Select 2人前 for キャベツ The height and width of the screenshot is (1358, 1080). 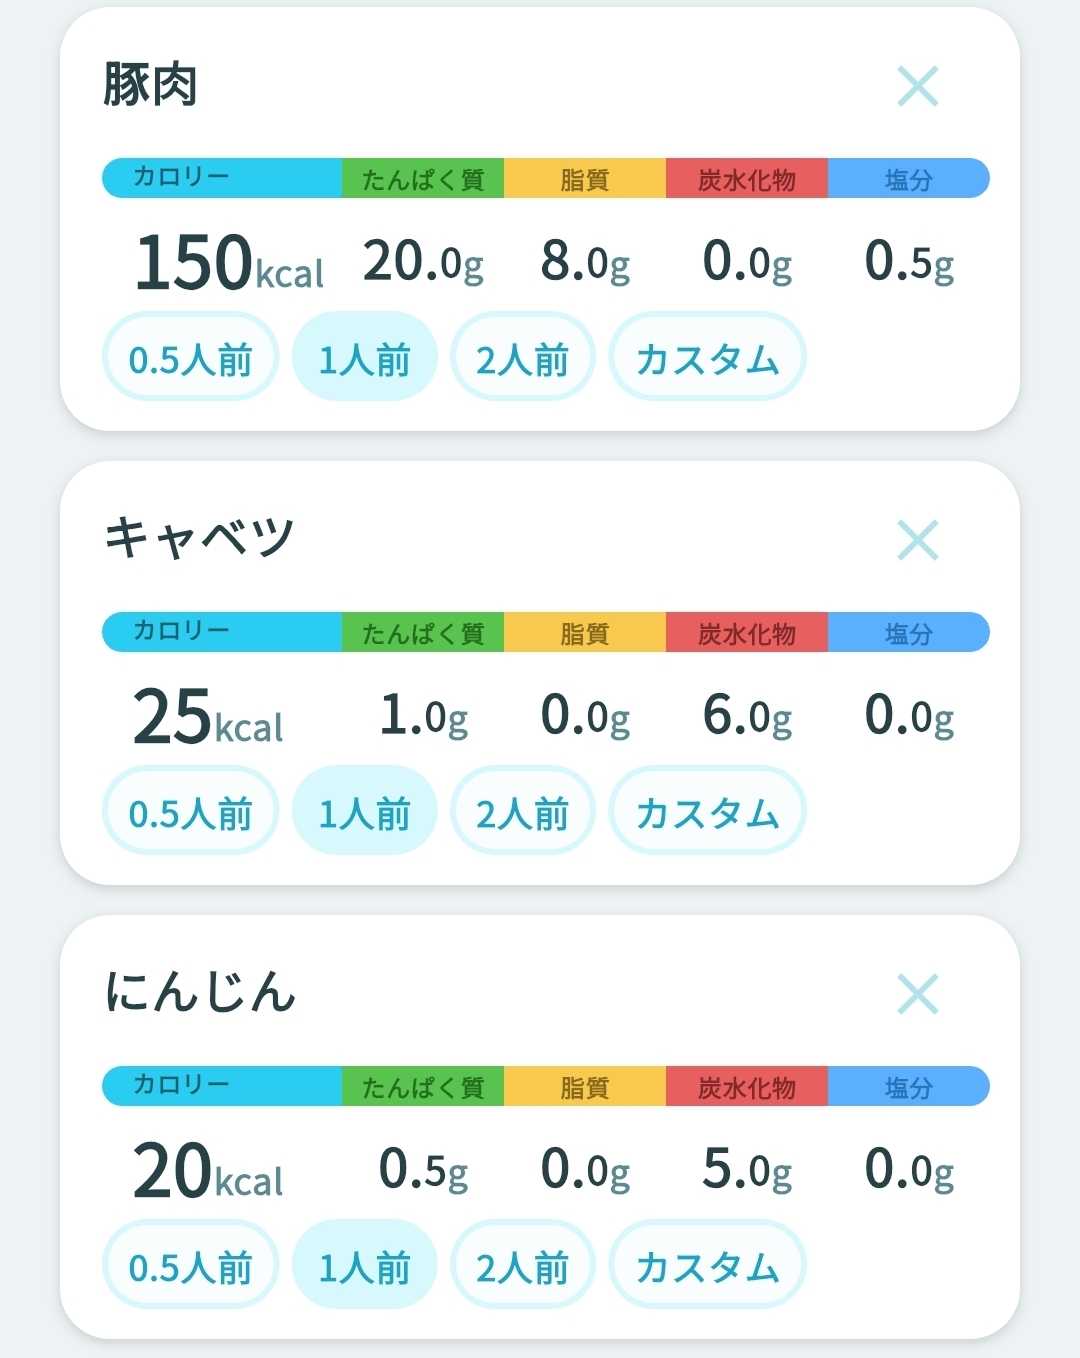tap(522, 811)
